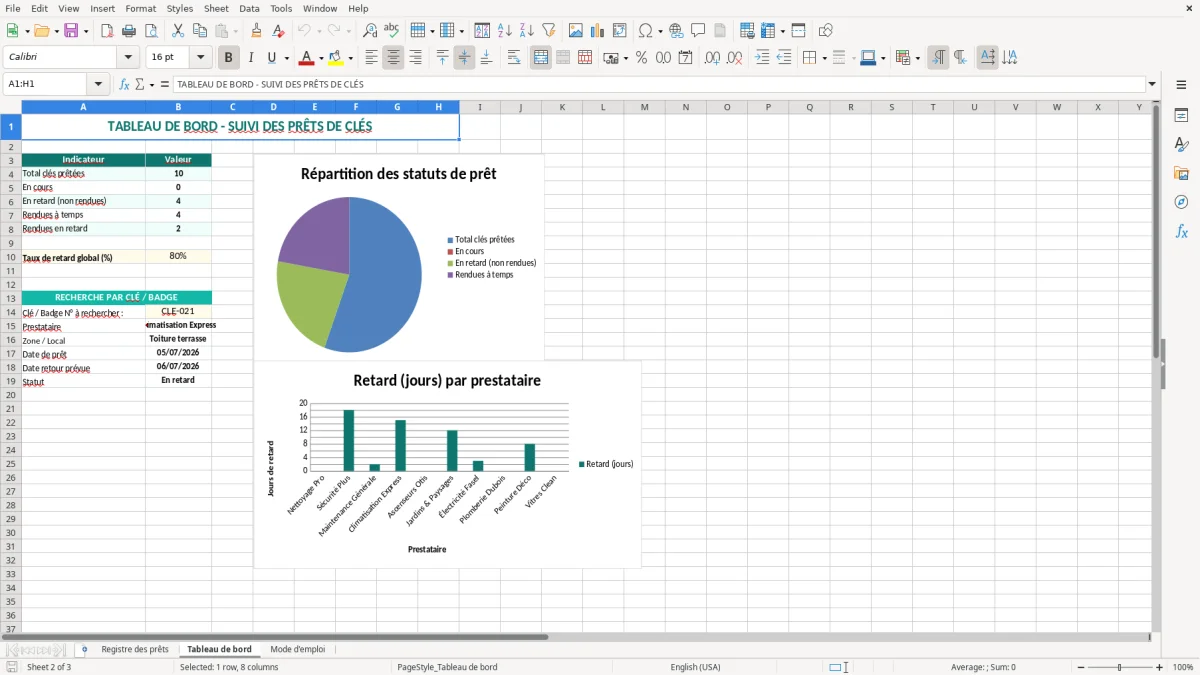This screenshot has width=1200, height=675.
Task: Apply the yellow background highlight swatch
Action: (x=337, y=58)
